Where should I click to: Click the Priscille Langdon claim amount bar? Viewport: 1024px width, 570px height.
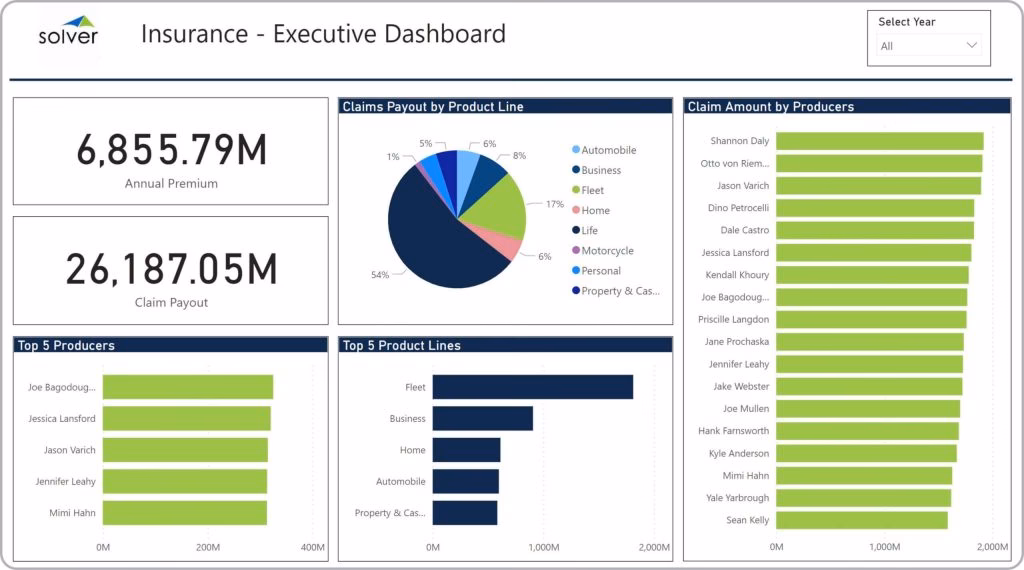(871, 319)
